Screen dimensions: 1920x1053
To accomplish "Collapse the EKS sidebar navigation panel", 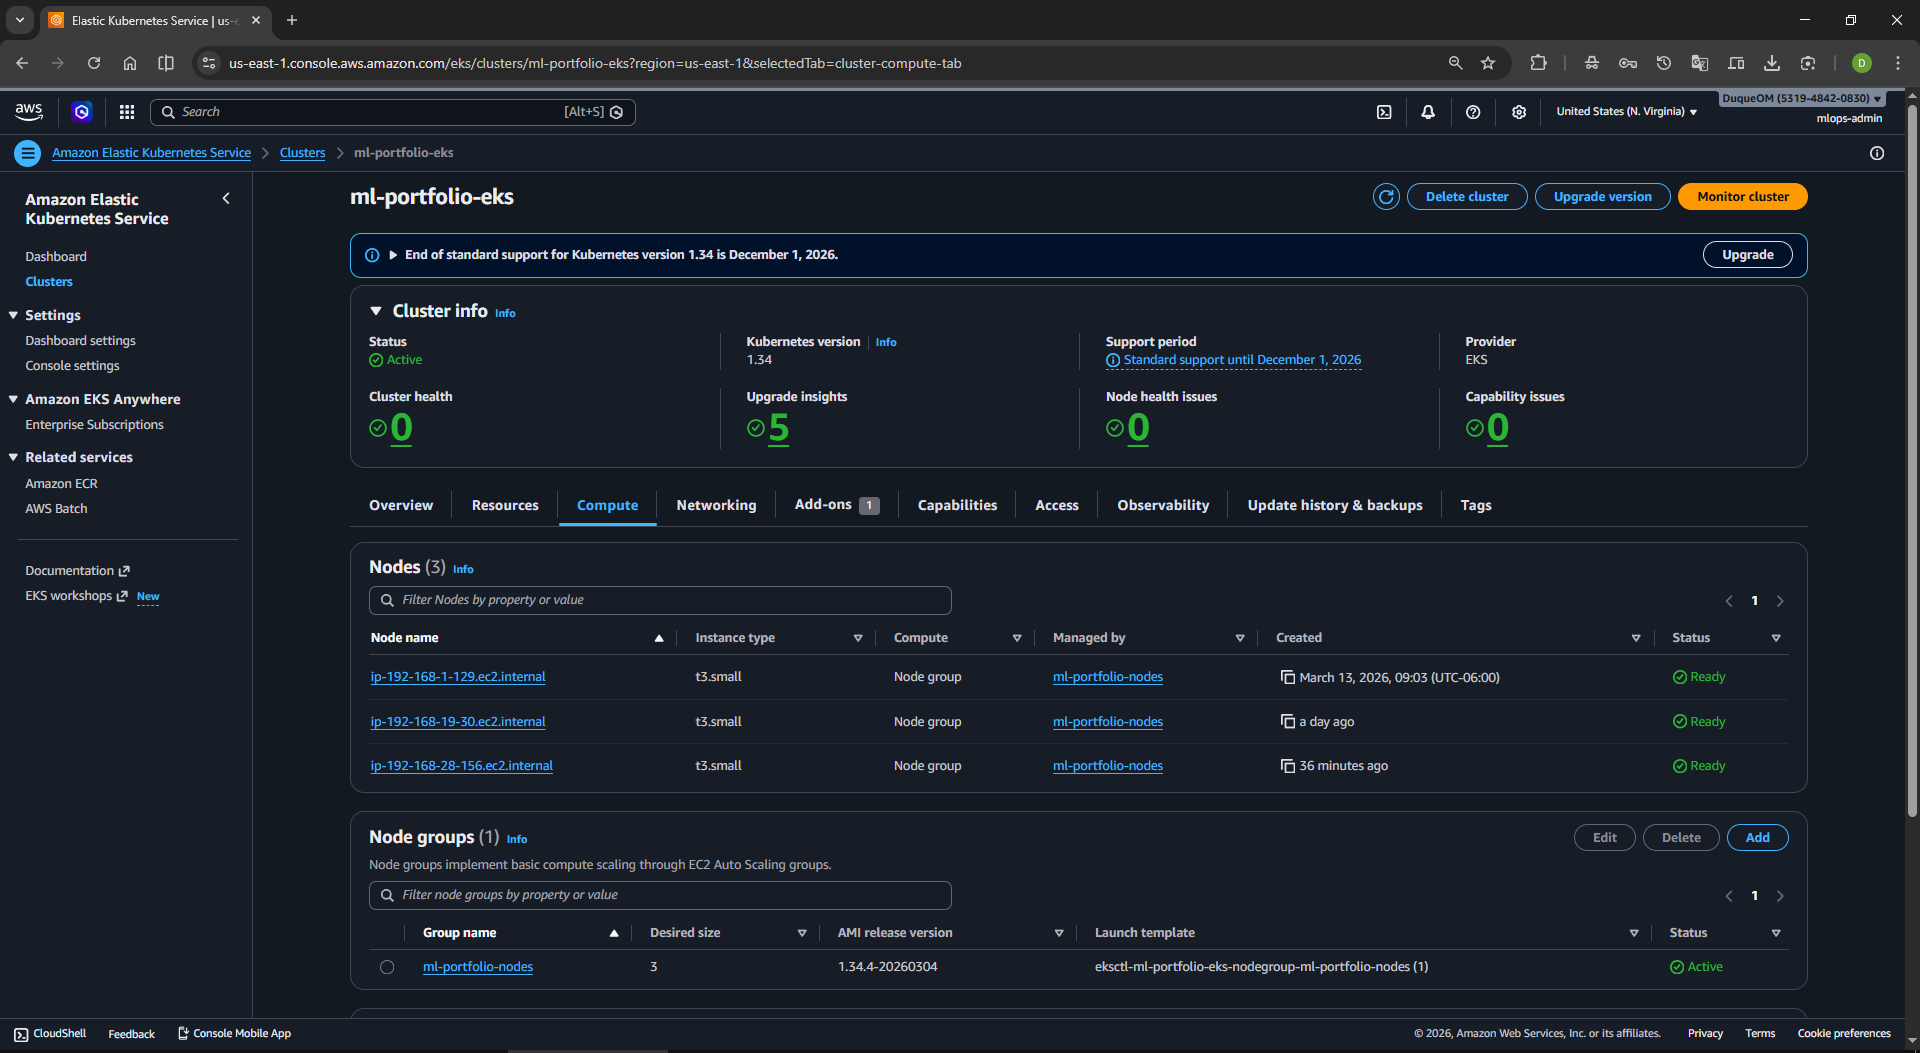I will pyautogui.click(x=226, y=198).
